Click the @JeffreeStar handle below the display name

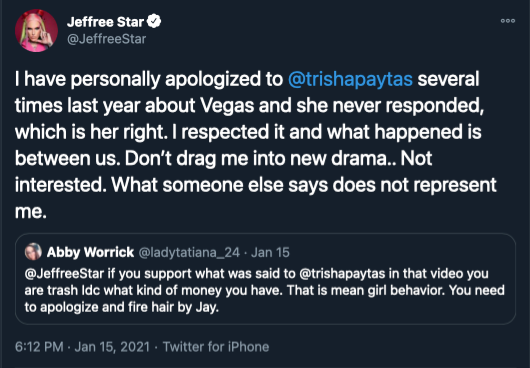tap(106, 39)
